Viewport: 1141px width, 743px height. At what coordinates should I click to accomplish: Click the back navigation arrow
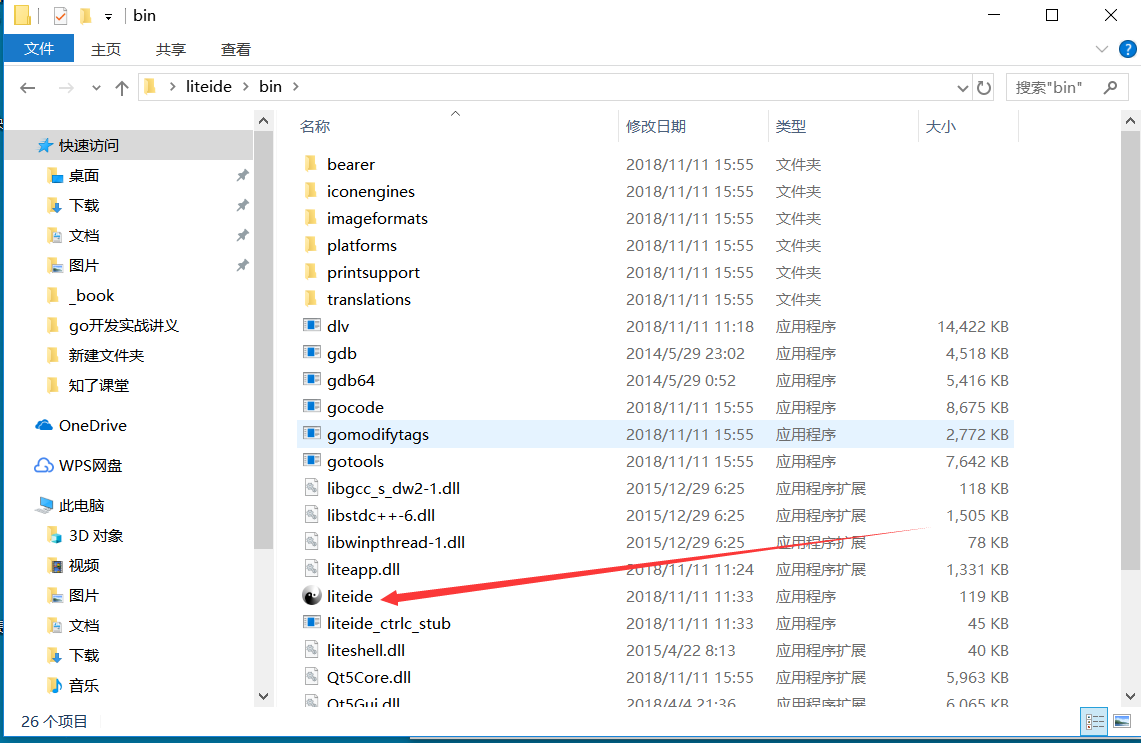click(28, 88)
